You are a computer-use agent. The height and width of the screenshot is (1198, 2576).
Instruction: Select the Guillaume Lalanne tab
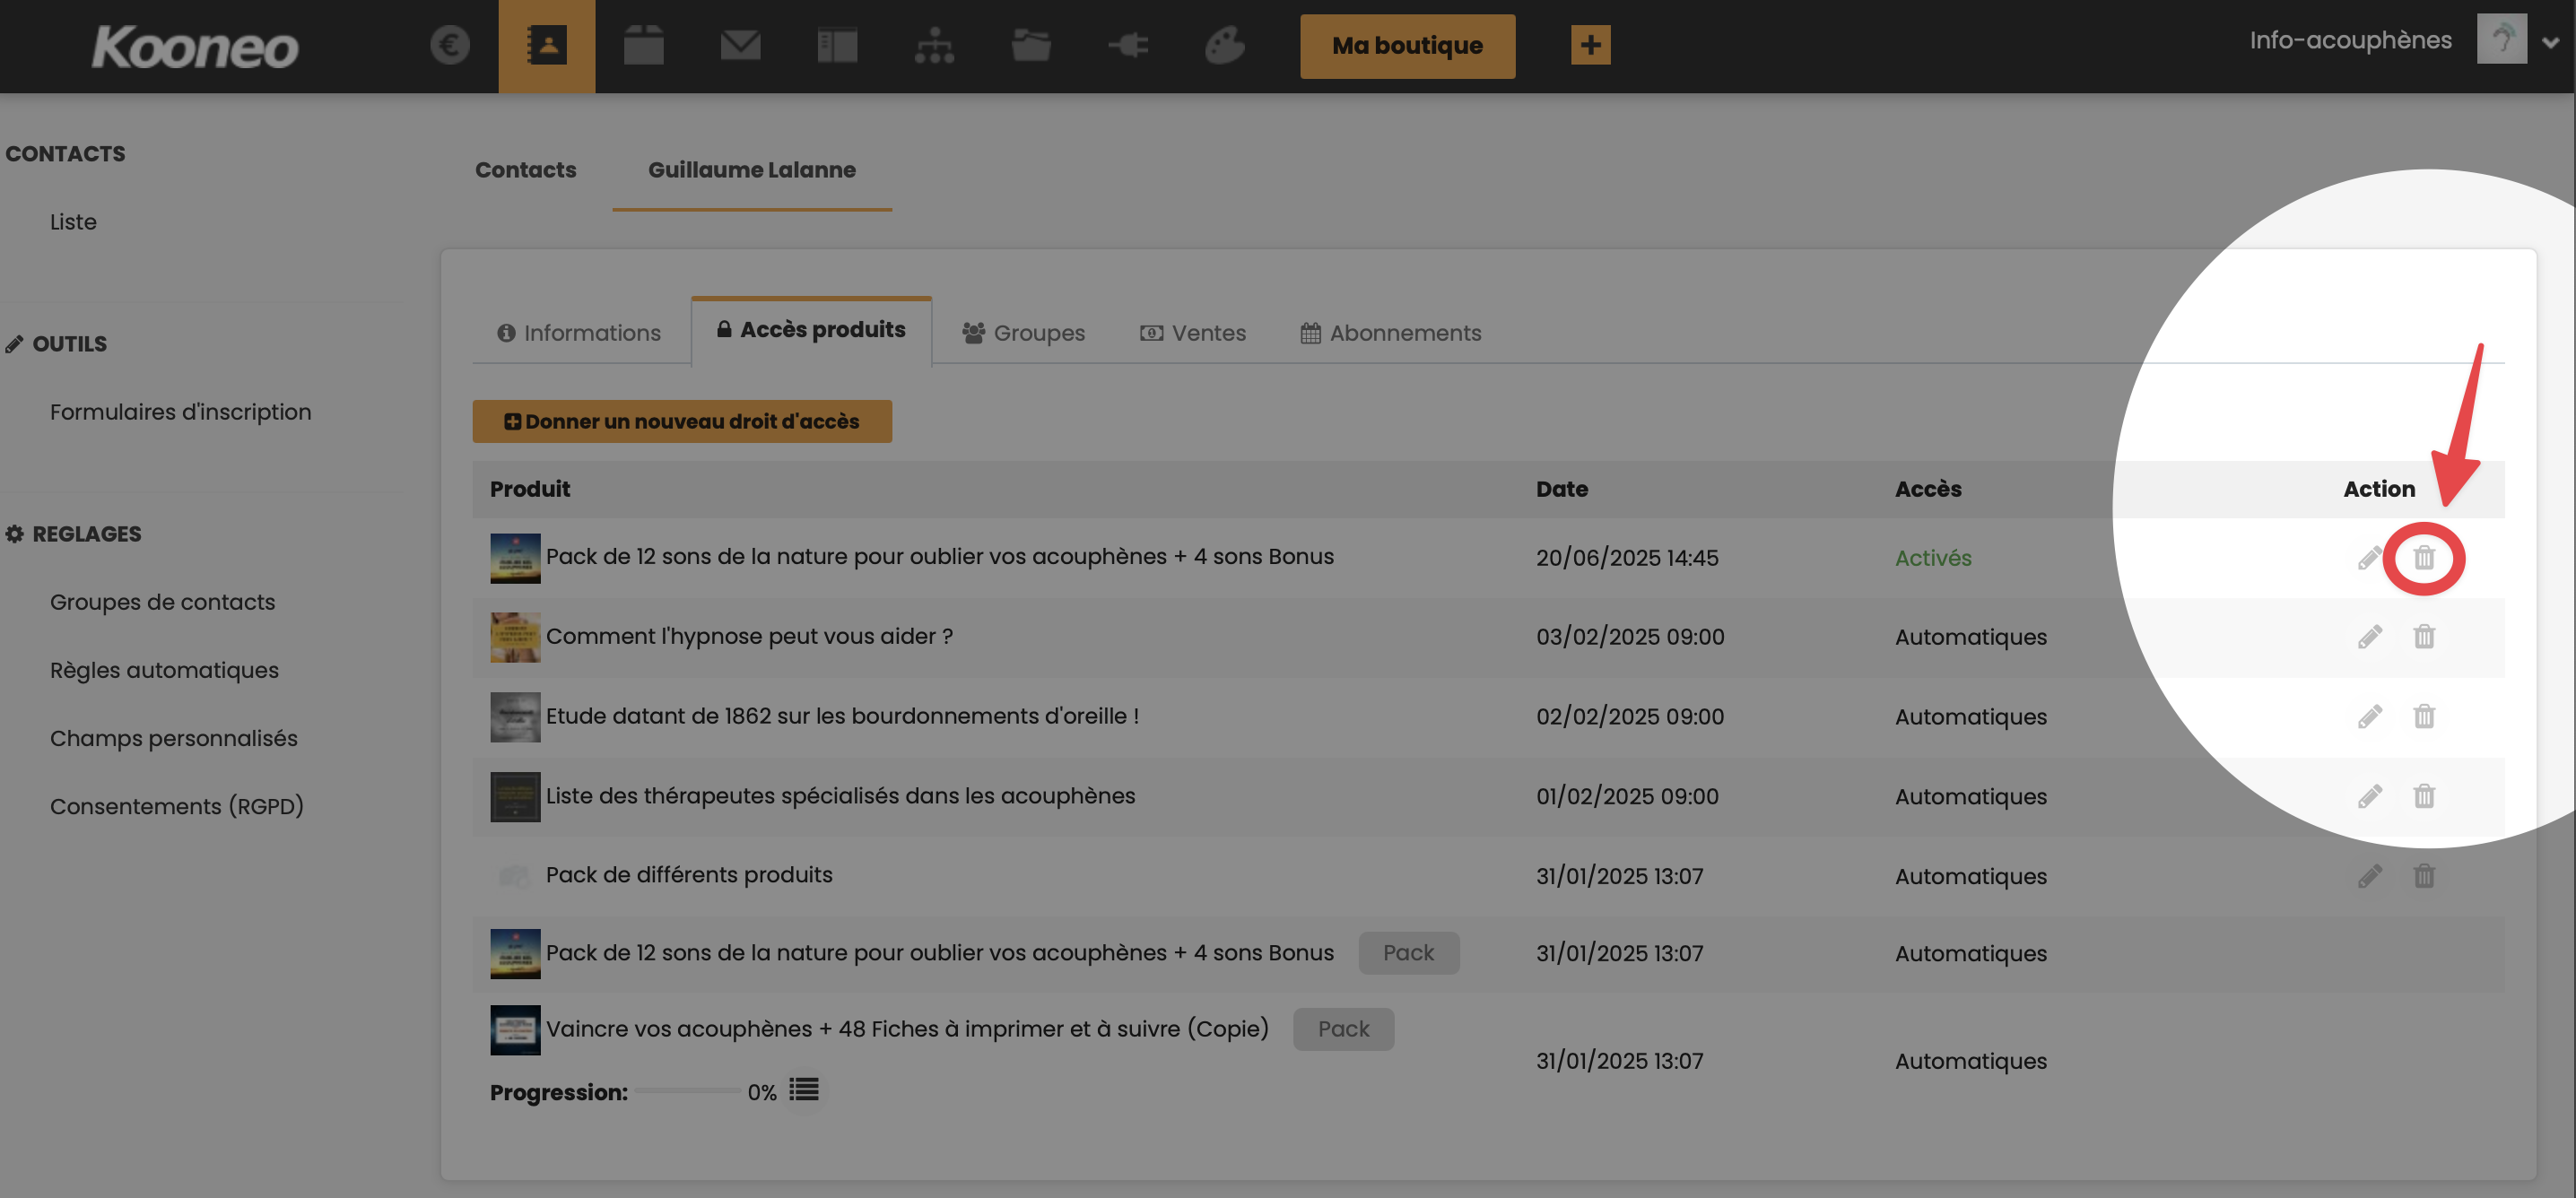(x=752, y=170)
